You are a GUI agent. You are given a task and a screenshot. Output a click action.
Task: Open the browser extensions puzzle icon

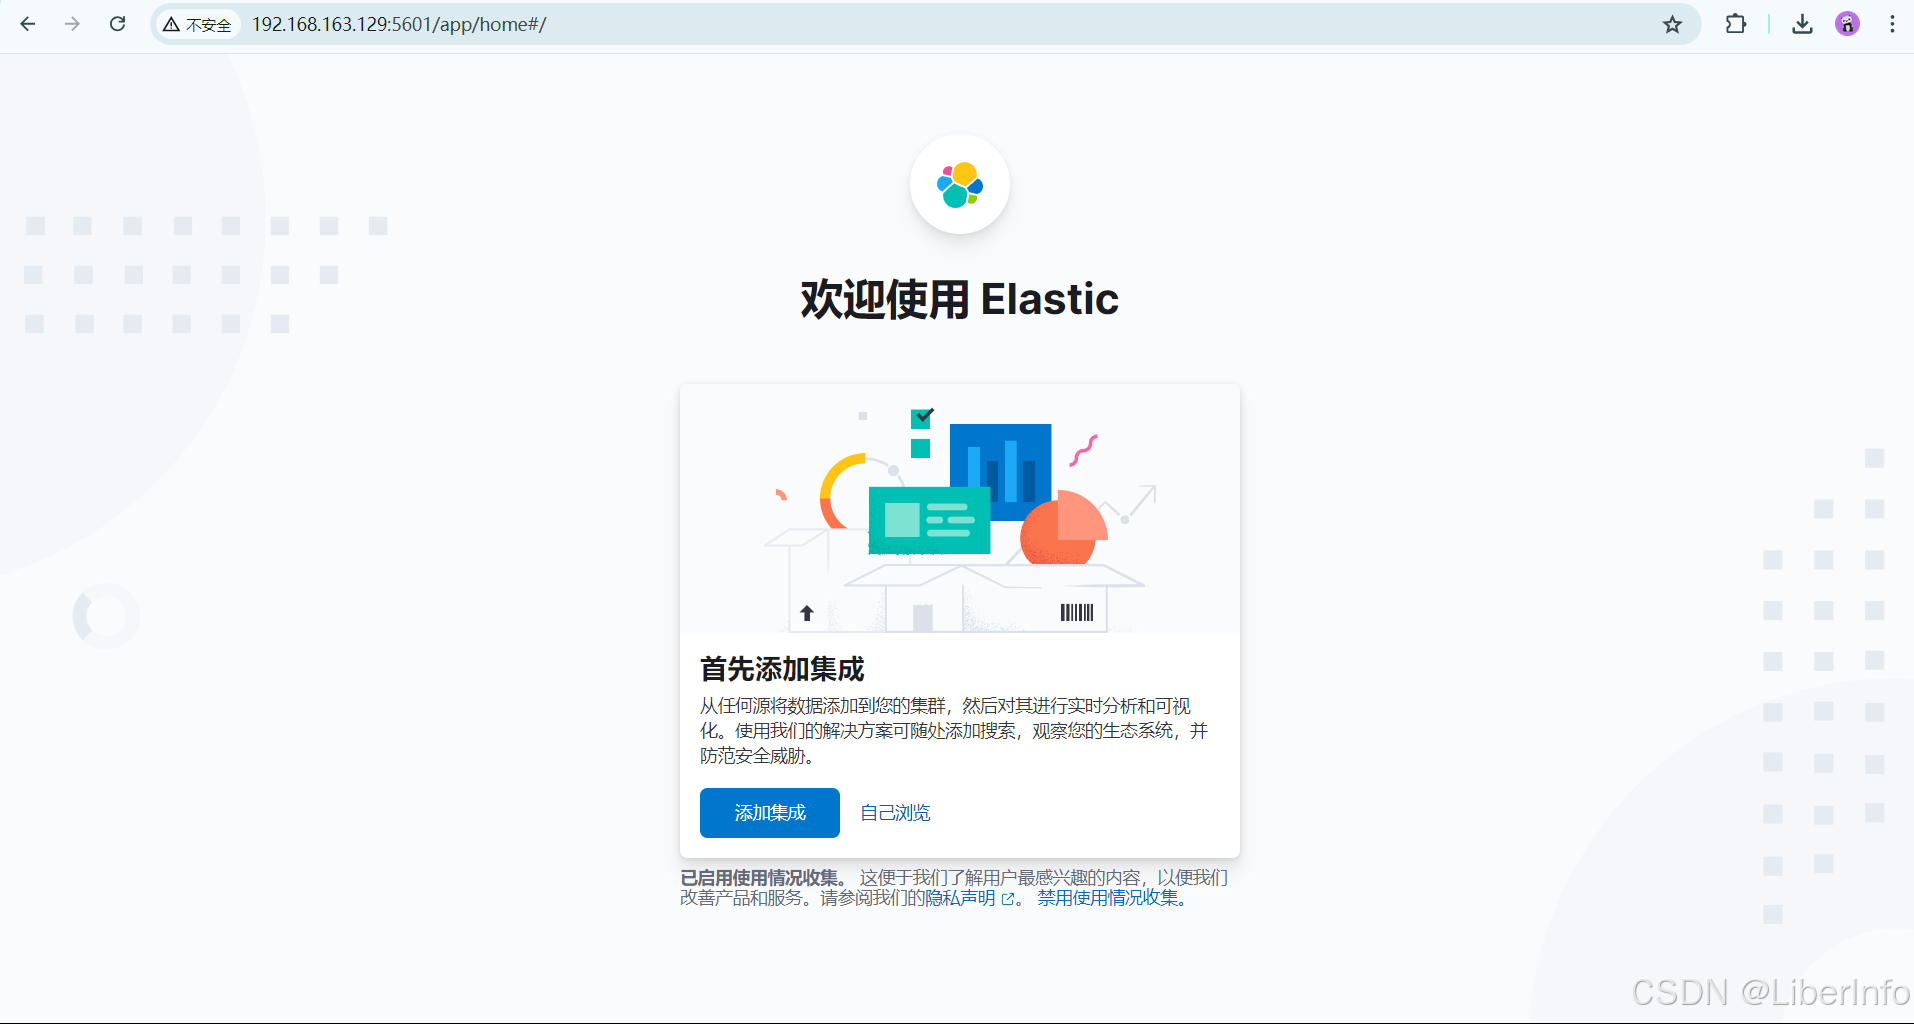(x=1735, y=24)
